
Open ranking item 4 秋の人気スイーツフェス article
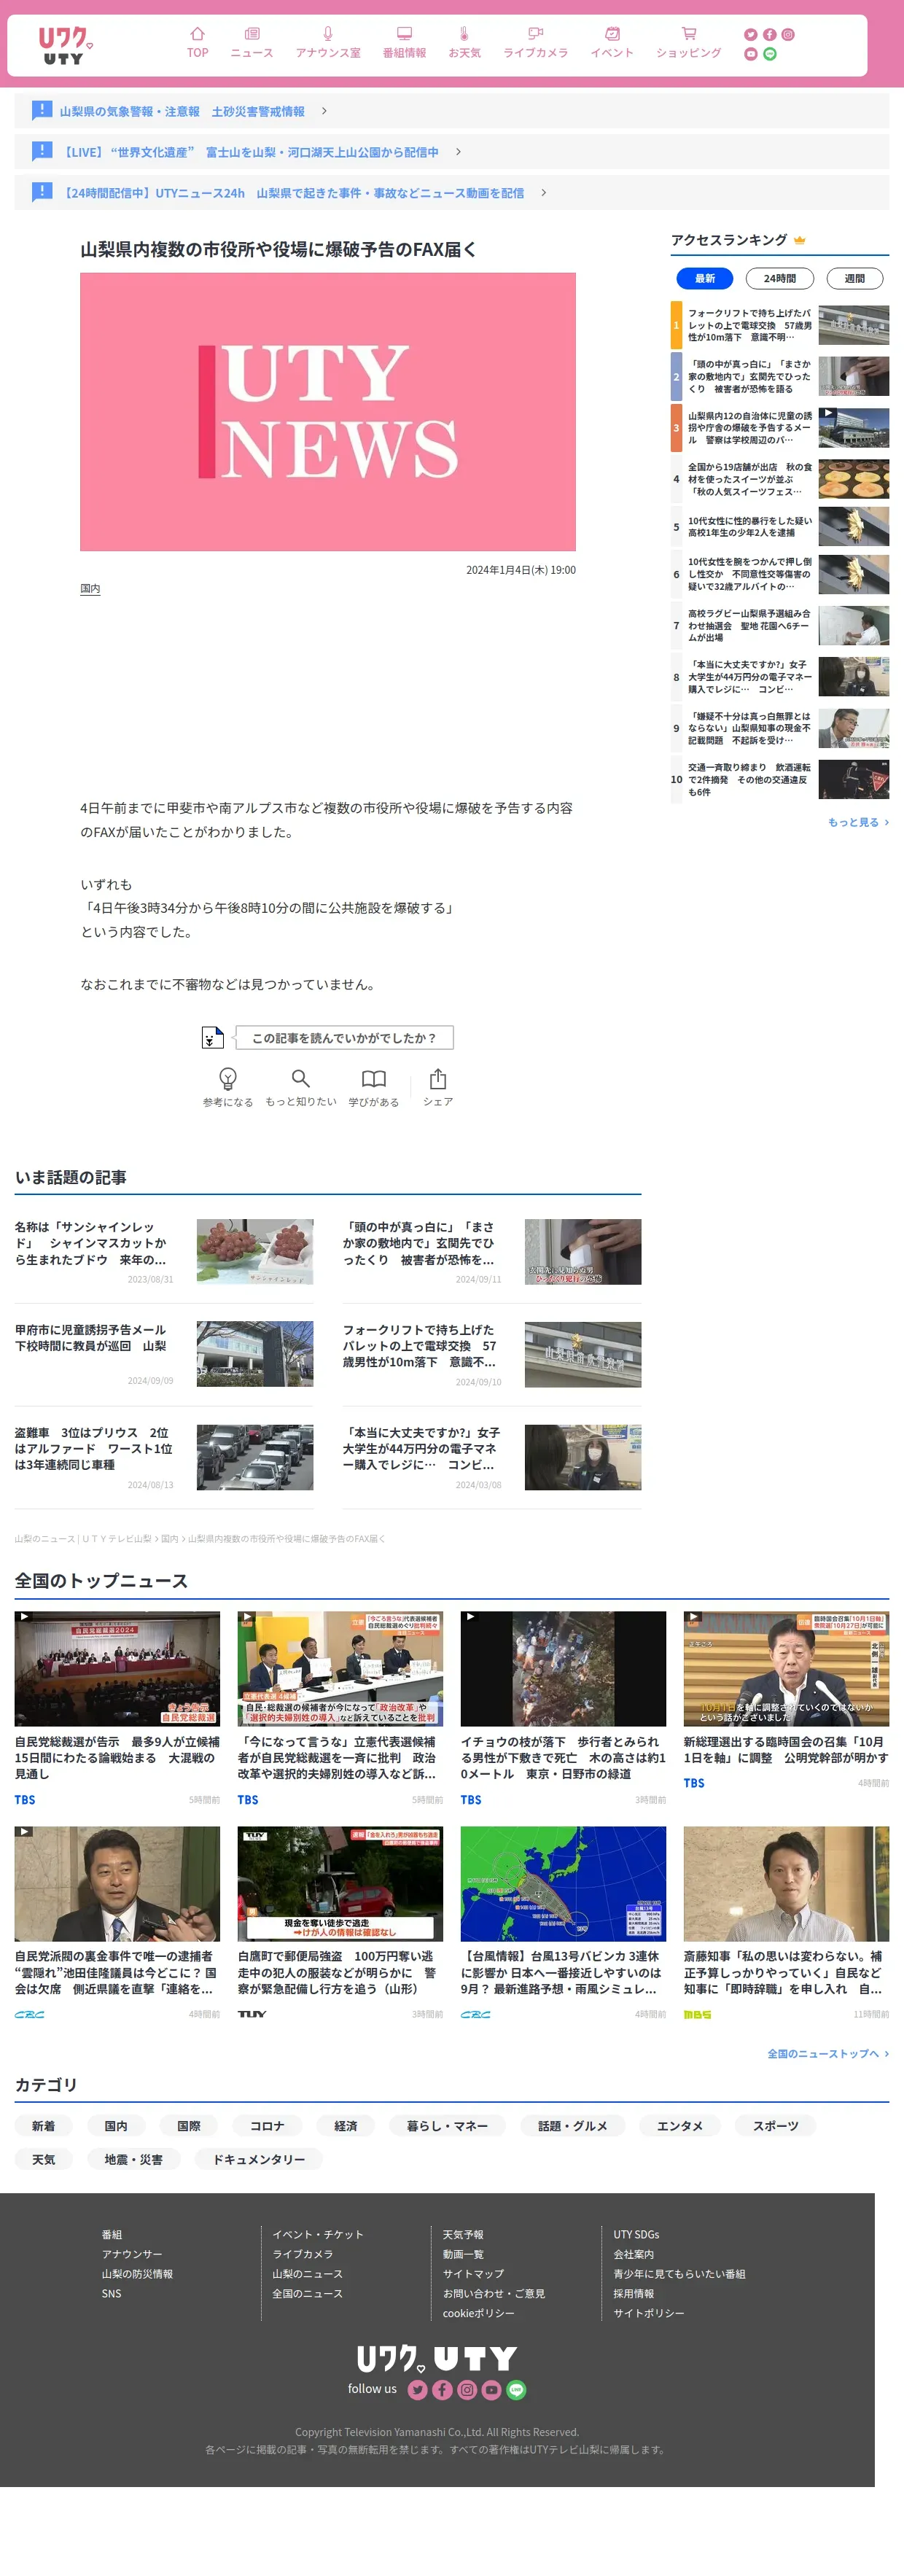pos(780,479)
